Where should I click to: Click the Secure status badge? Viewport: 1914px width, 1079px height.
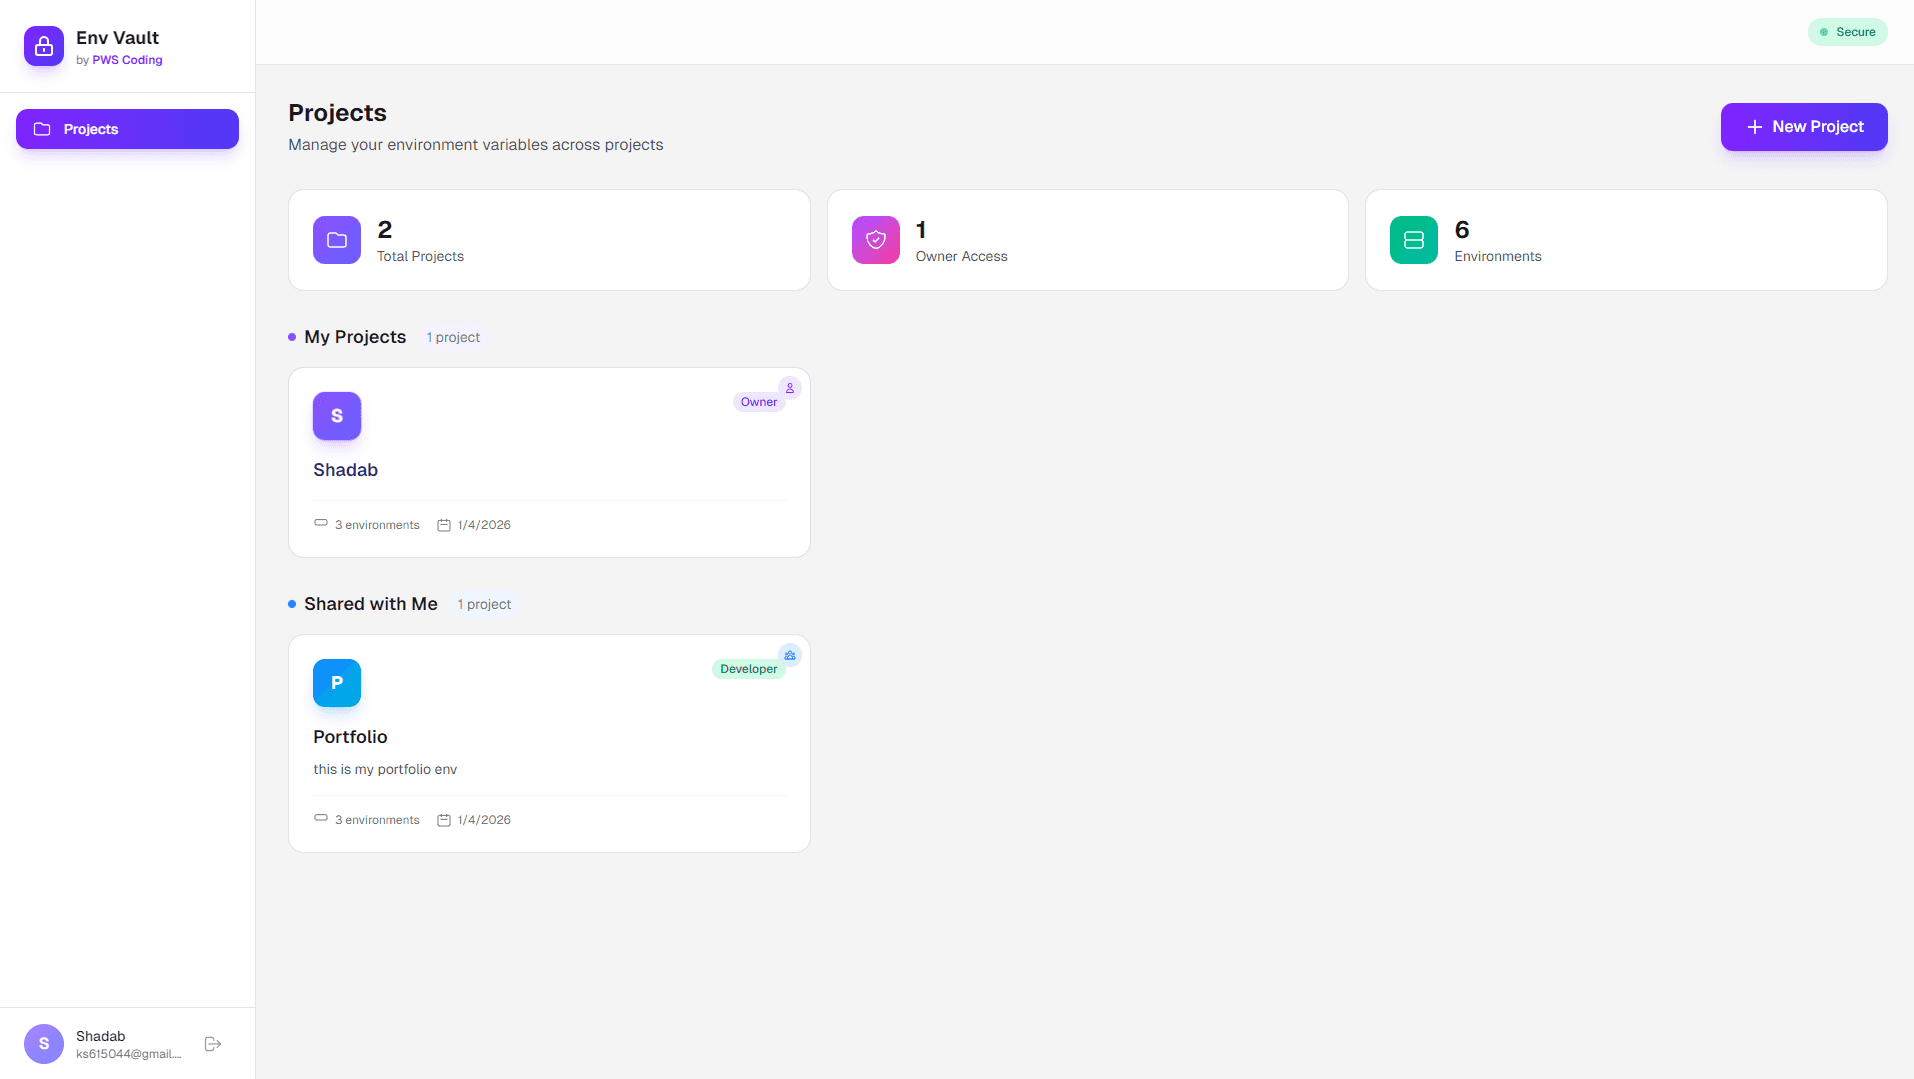point(1847,31)
